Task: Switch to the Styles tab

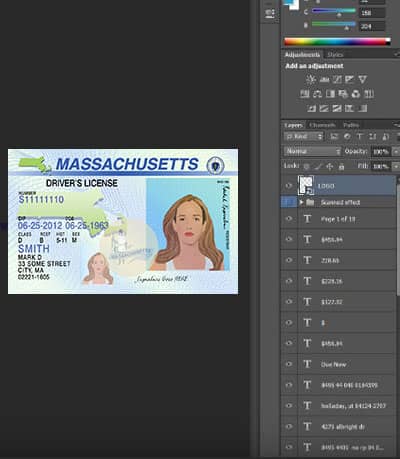Action: click(x=335, y=55)
